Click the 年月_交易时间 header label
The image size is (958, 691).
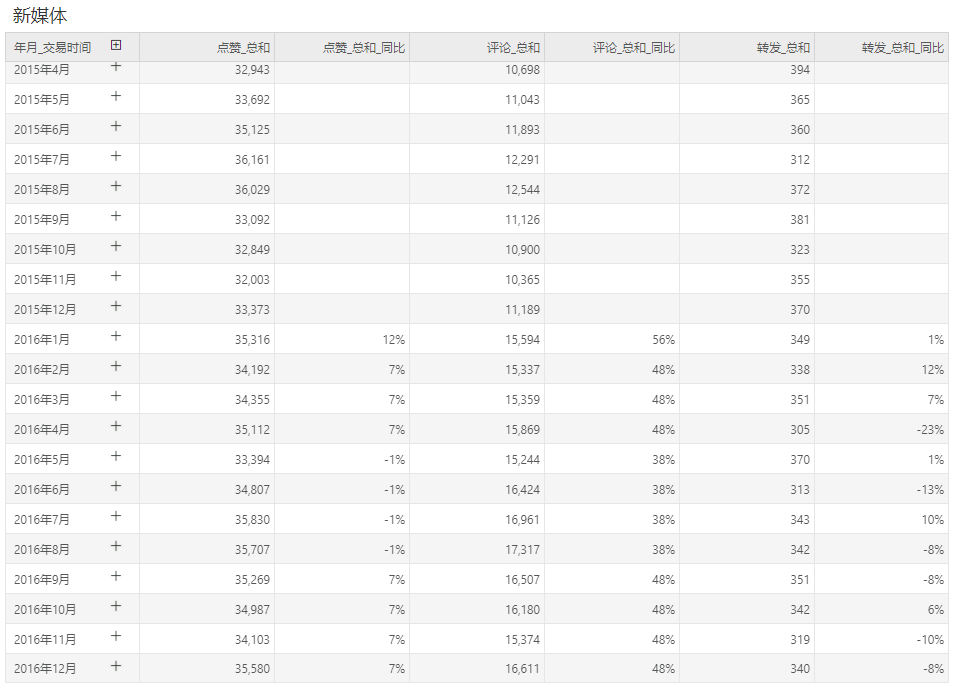(53, 48)
